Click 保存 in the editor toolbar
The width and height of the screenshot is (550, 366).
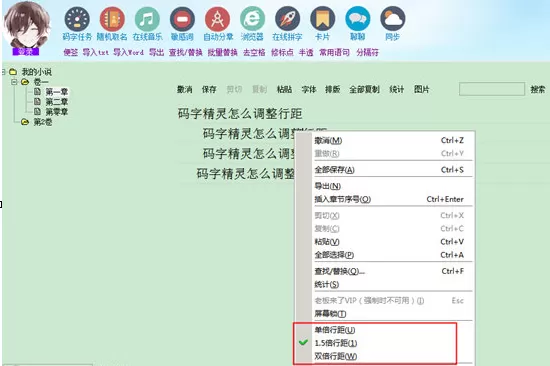209,89
